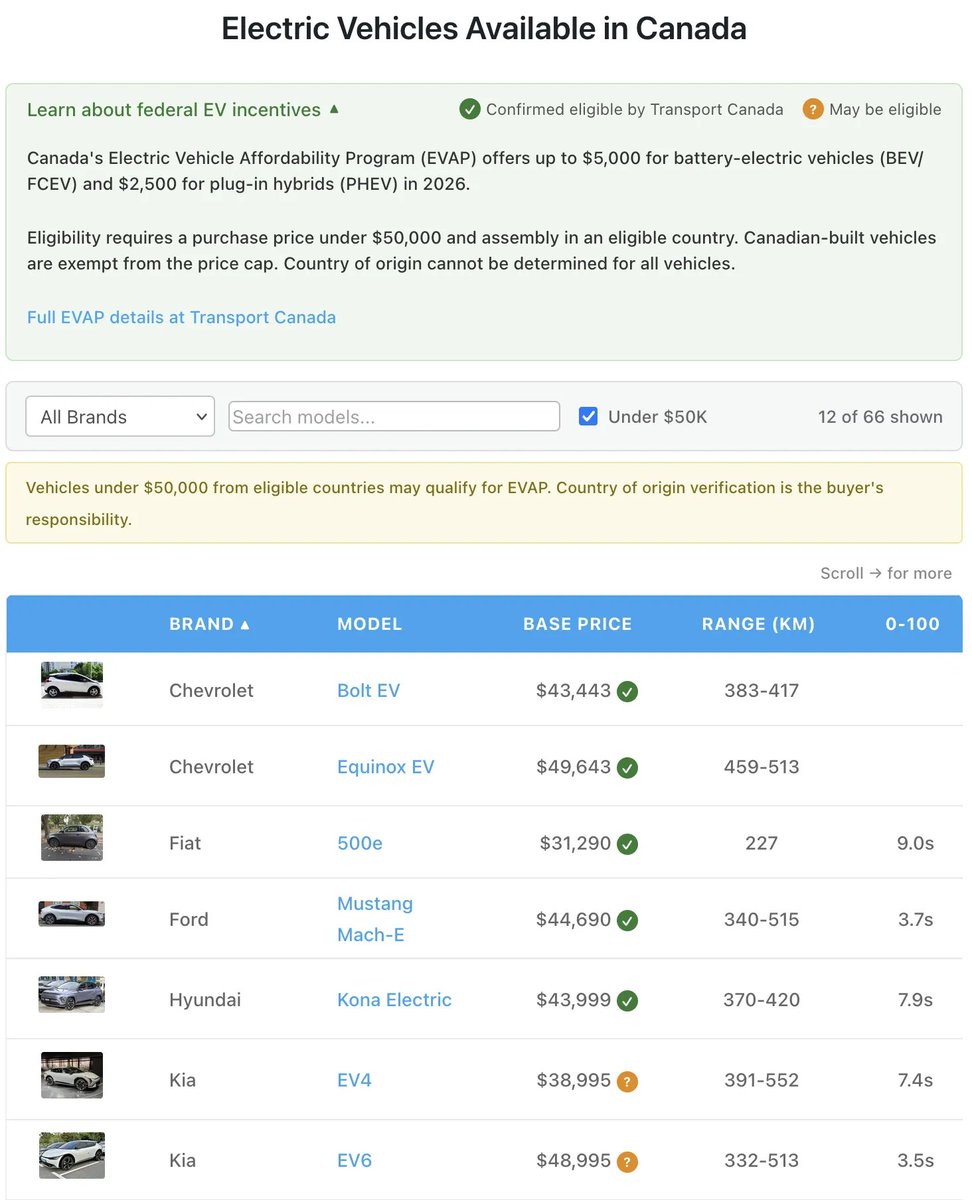Uncheck the Under $50K checkbox
This screenshot has width=972, height=1200.
coord(588,416)
